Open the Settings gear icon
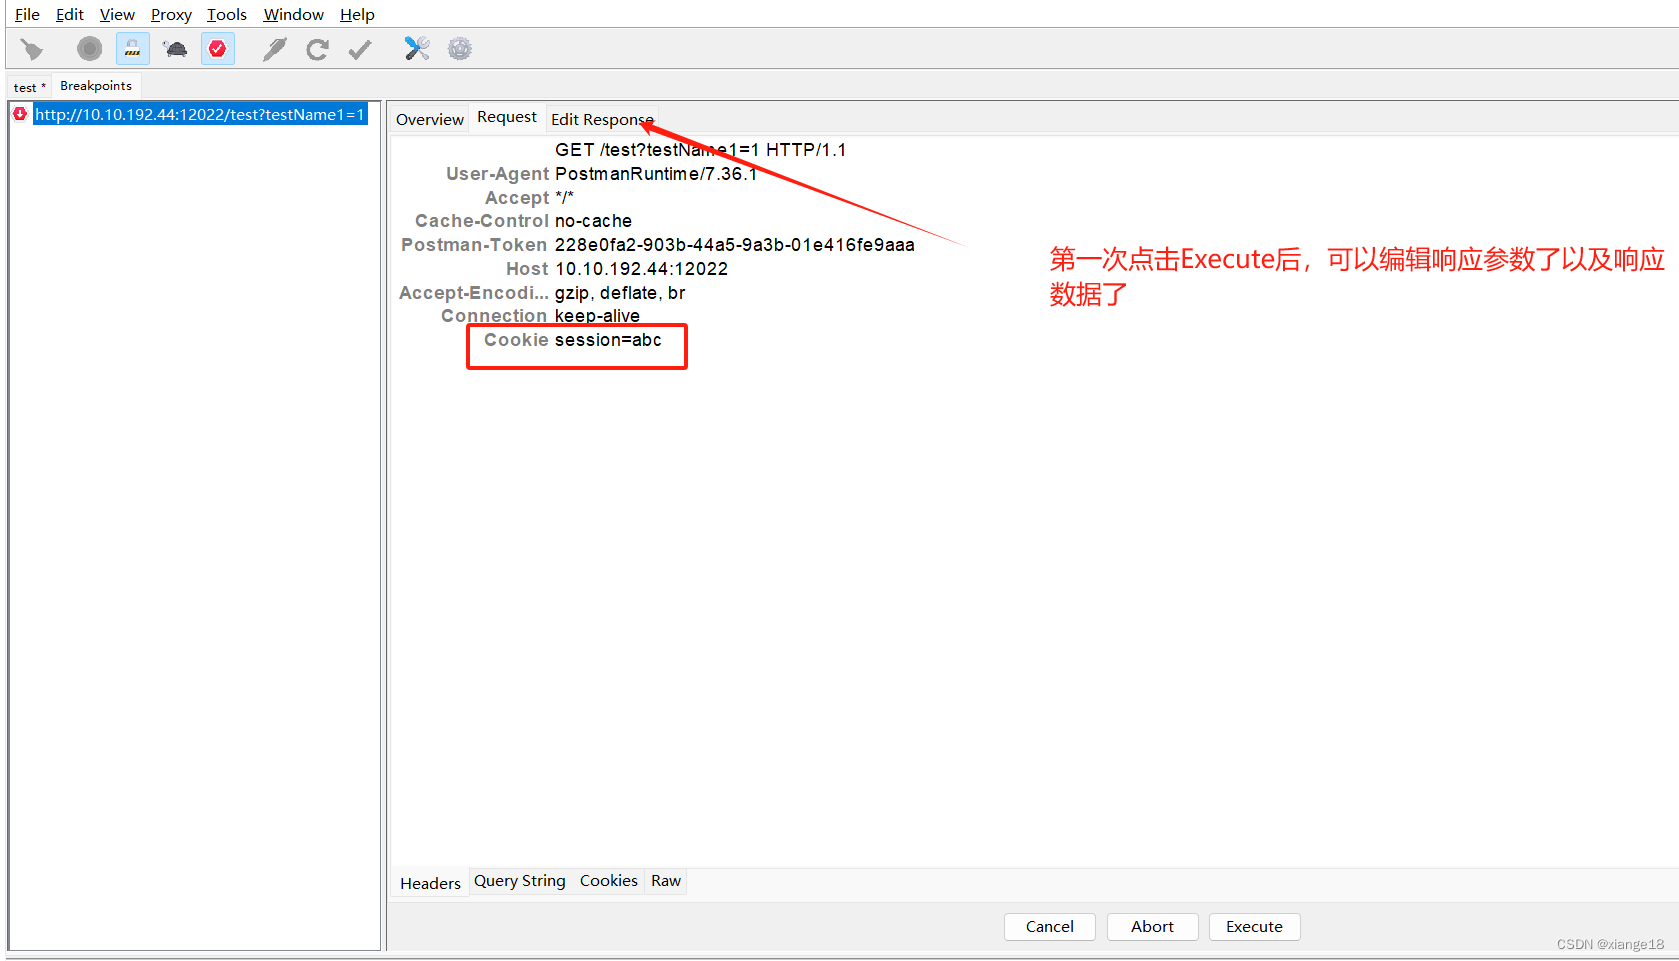This screenshot has width=1679, height=961. (x=460, y=48)
